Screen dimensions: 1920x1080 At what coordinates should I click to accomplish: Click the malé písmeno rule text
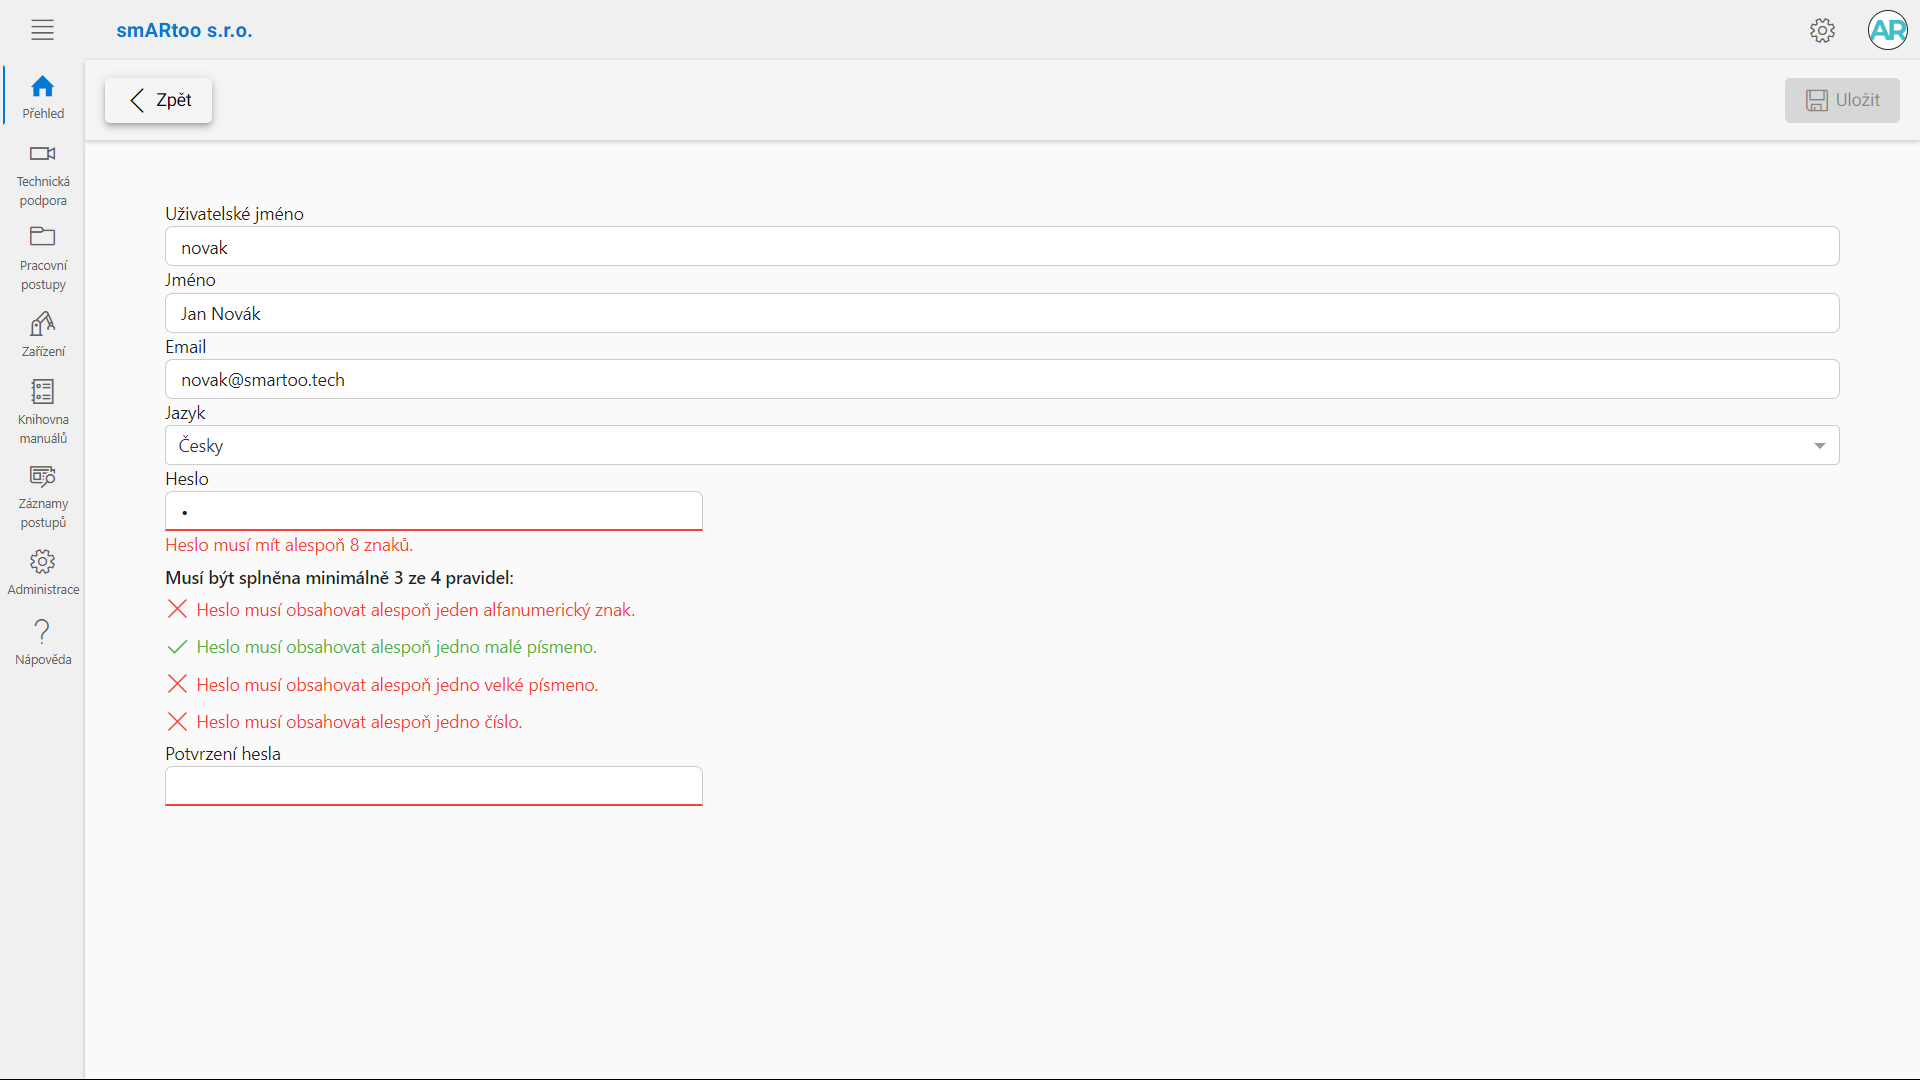396,647
